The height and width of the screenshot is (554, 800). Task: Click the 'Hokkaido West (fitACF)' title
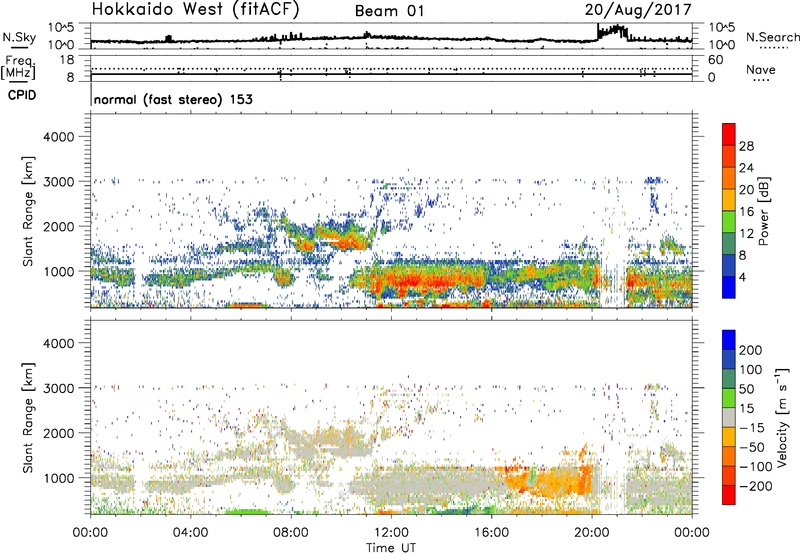(195, 10)
